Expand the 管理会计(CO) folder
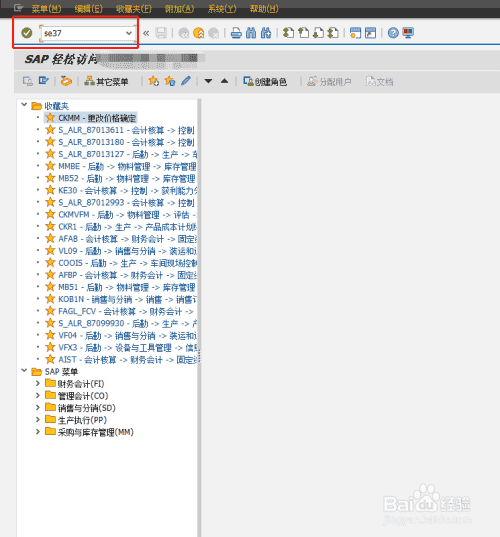Image resolution: width=500 pixels, height=537 pixels. 38,396
